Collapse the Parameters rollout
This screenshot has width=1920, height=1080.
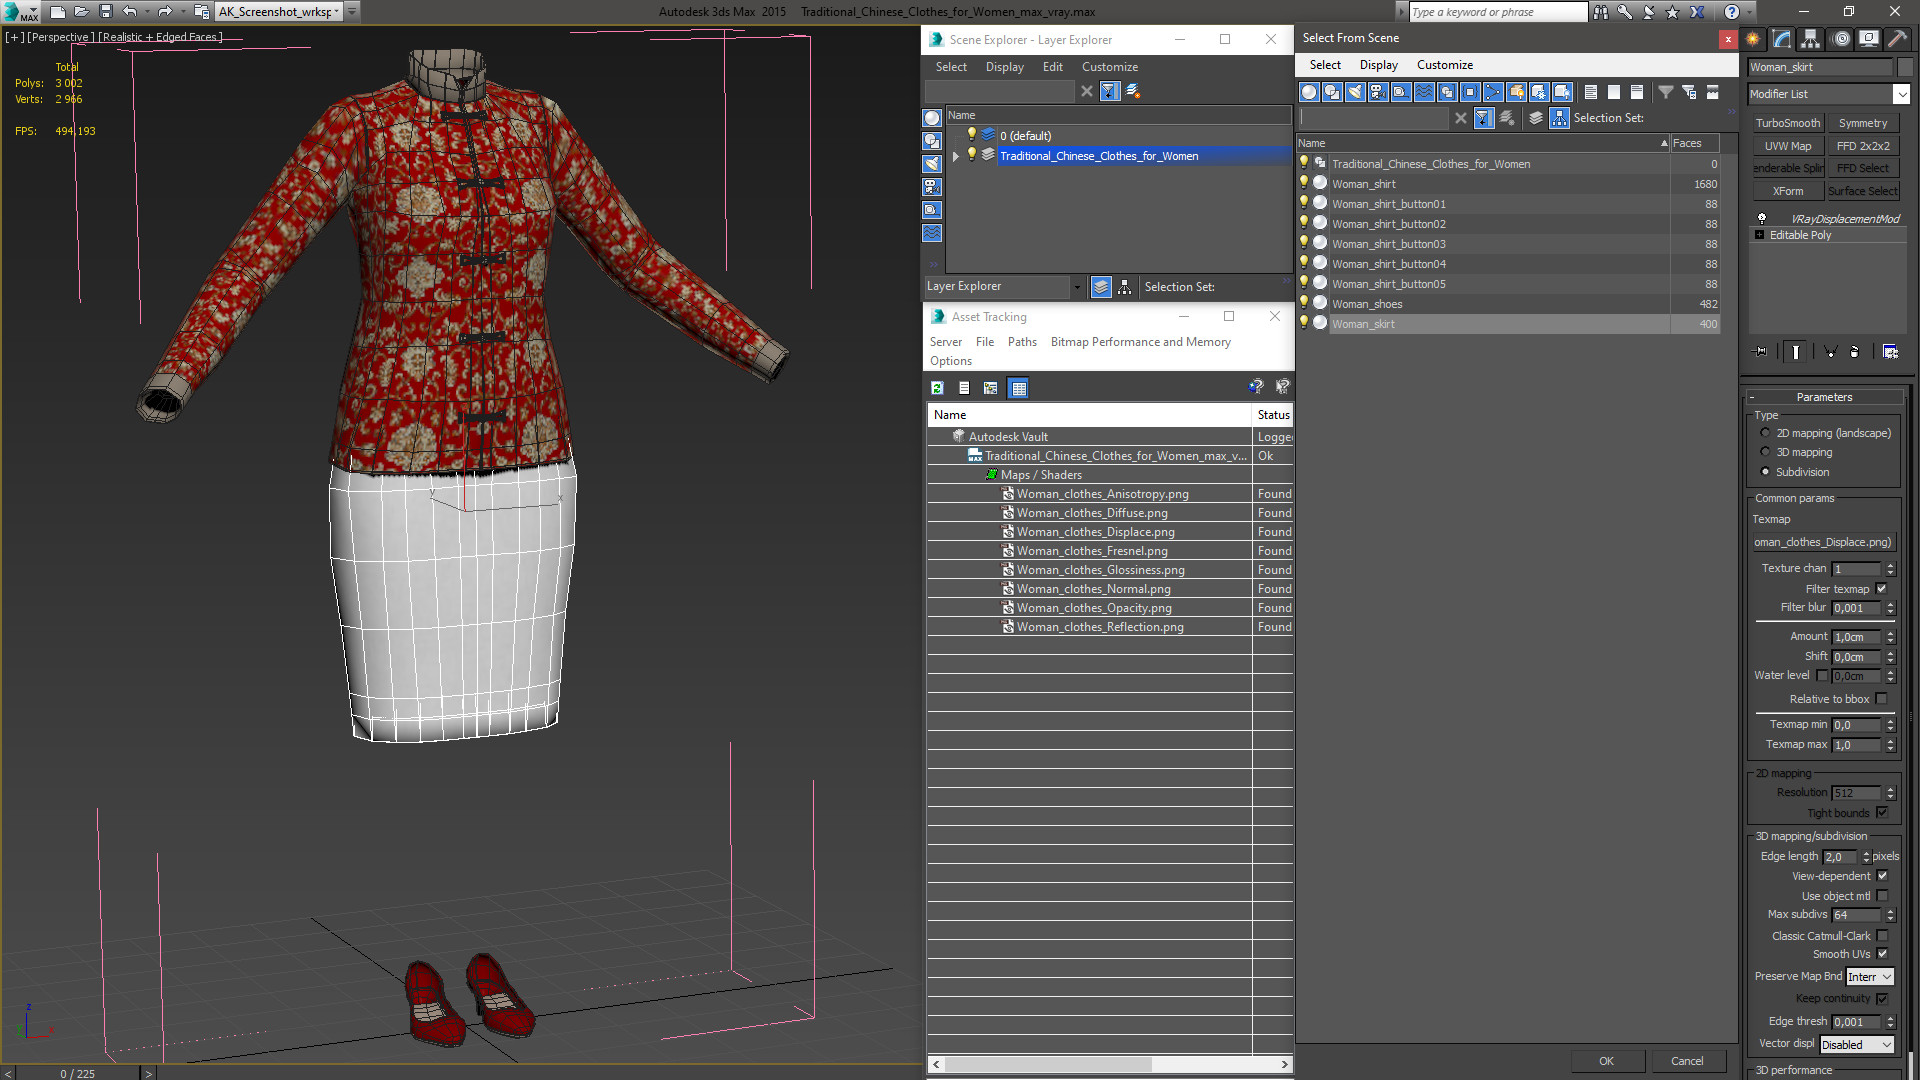point(1825,397)
